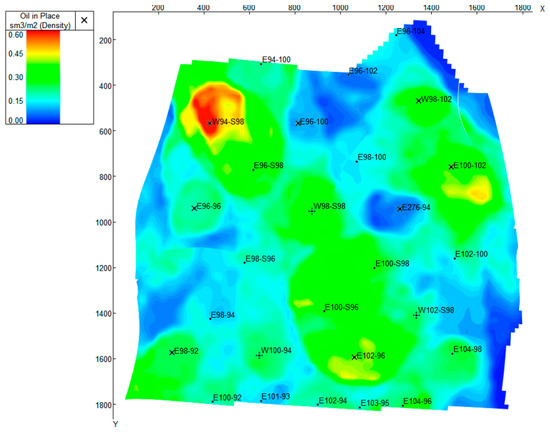Click the Oil in Place legend title
550x432 pixels.
click(40, 21)
